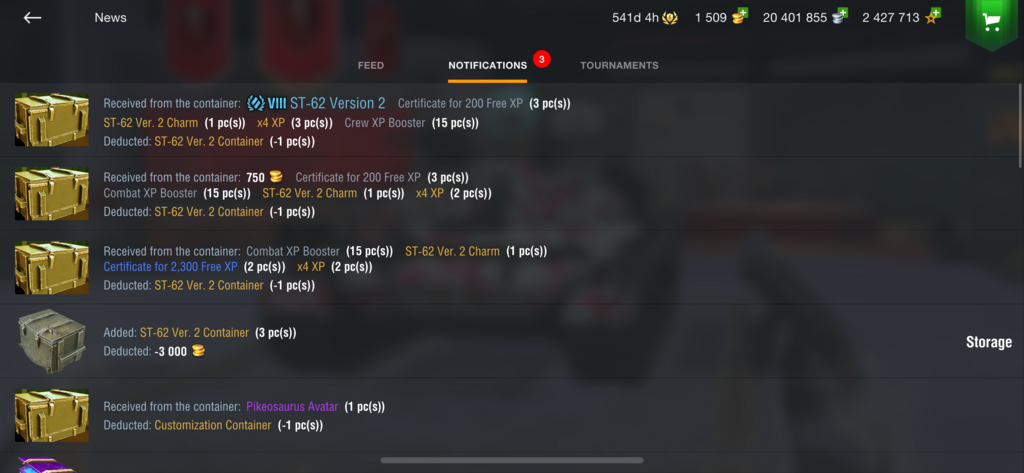Switch to the Feed tab

point(371,65)
